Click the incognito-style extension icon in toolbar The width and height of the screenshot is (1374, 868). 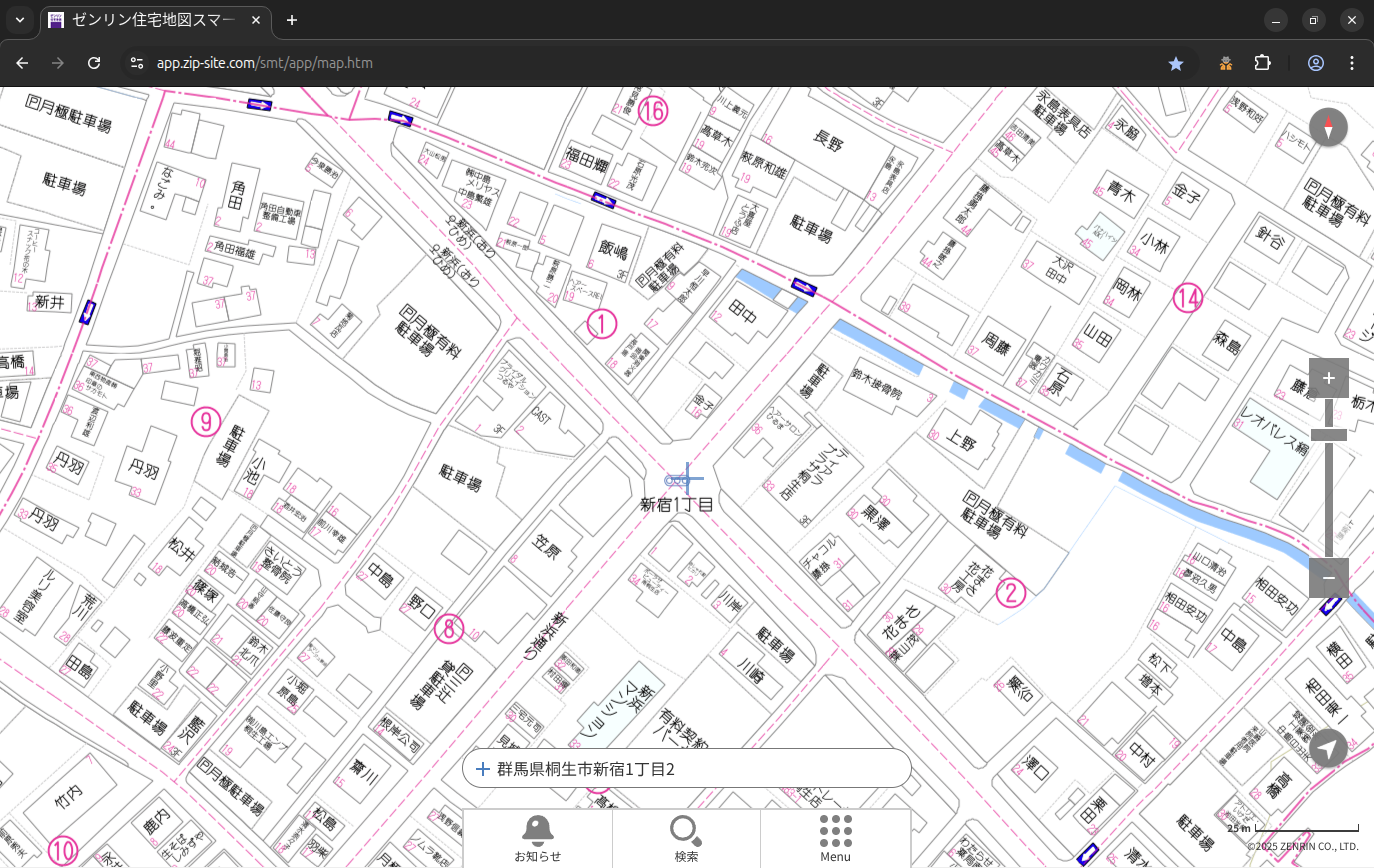pos(1226,63)
